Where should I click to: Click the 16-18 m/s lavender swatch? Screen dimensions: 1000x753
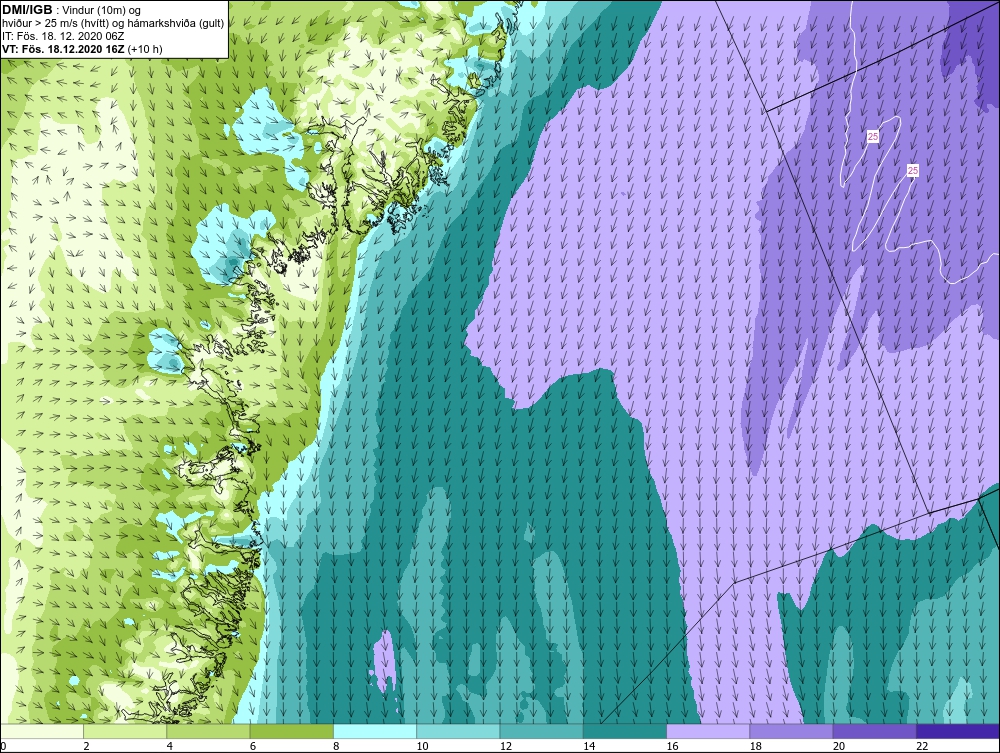click(708, 731)
